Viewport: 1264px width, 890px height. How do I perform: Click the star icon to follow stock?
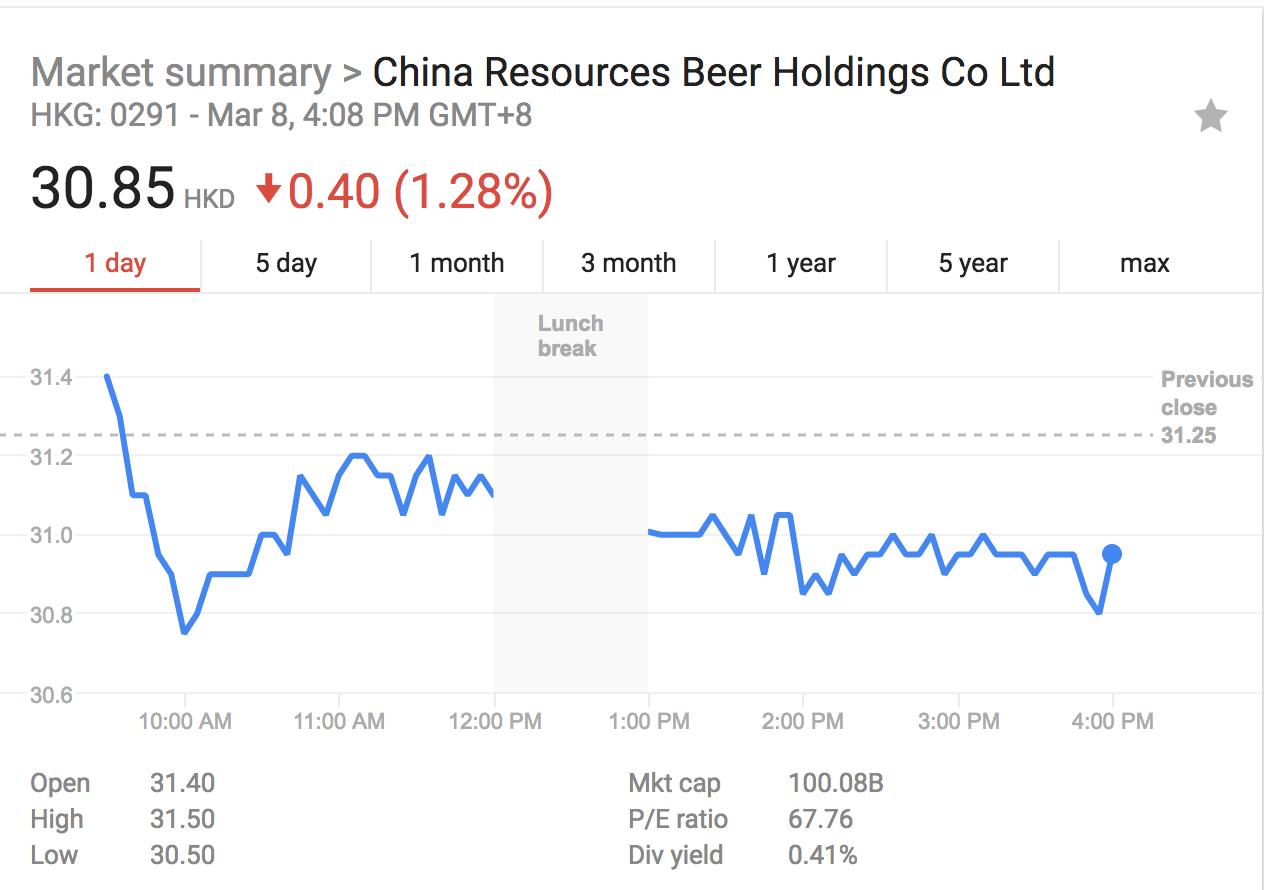[1211, 118]
